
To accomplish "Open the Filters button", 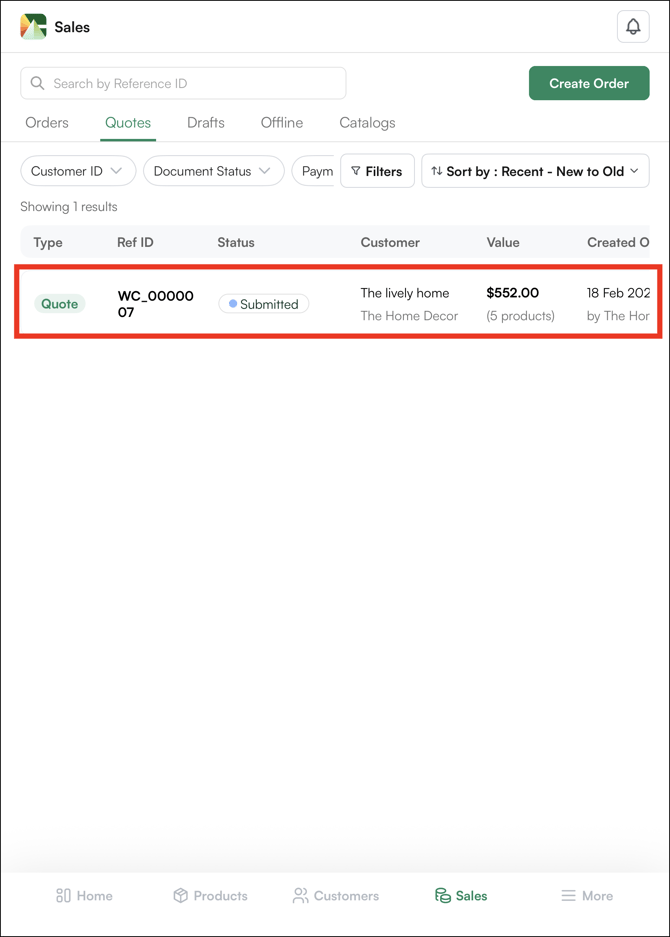I will pos(377,171).
